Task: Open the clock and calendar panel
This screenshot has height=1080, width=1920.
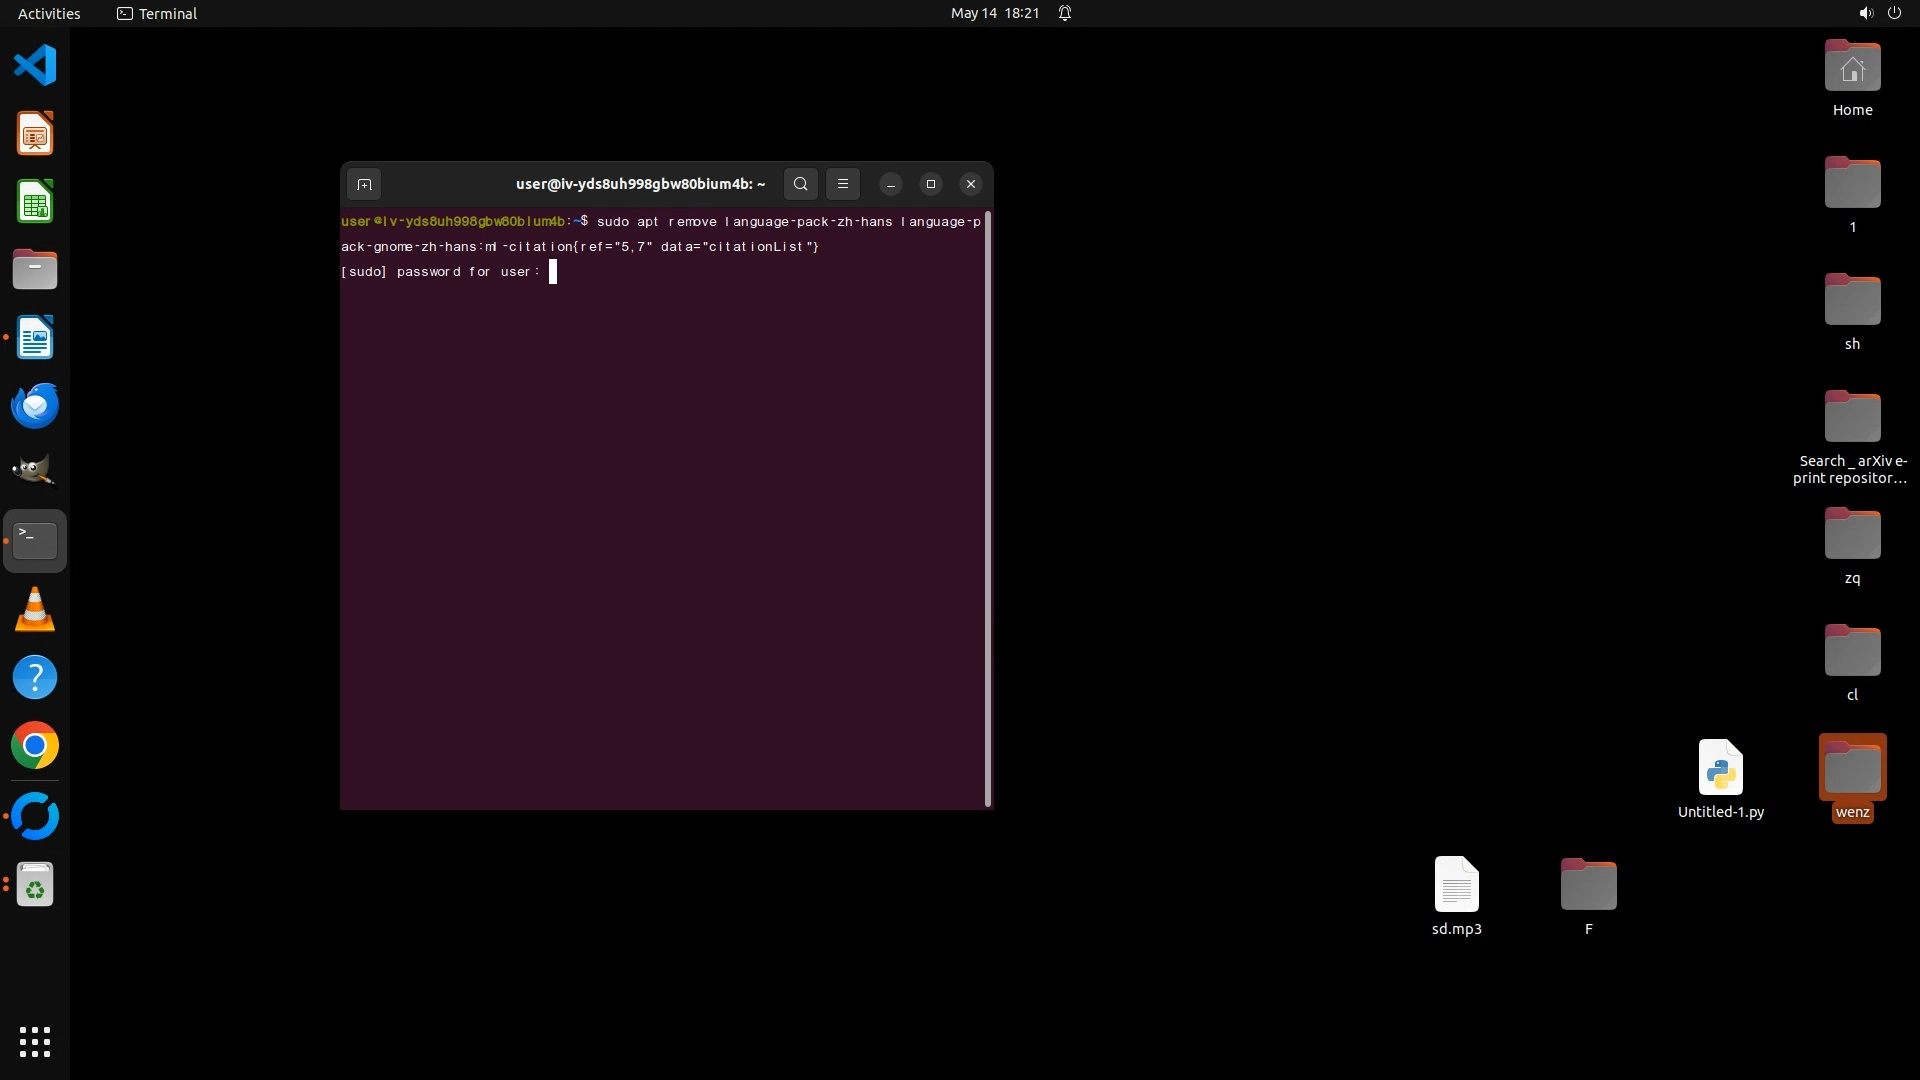Action: pos(994,13)
